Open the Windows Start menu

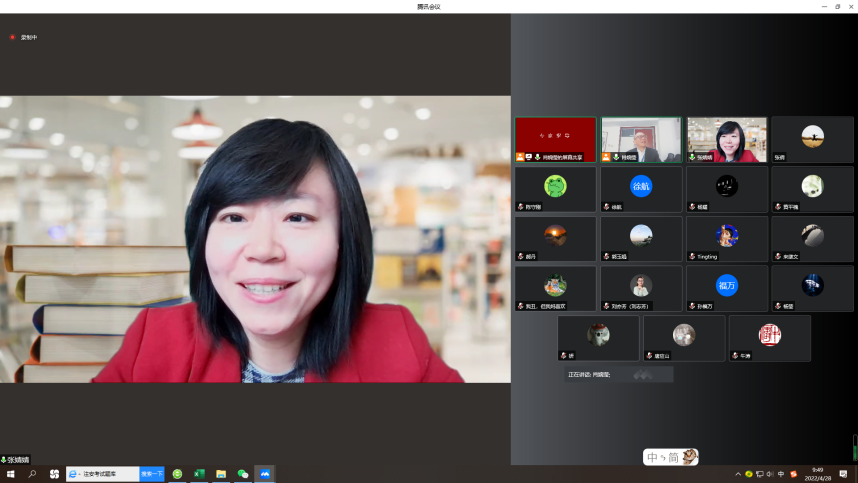[10, 474]
